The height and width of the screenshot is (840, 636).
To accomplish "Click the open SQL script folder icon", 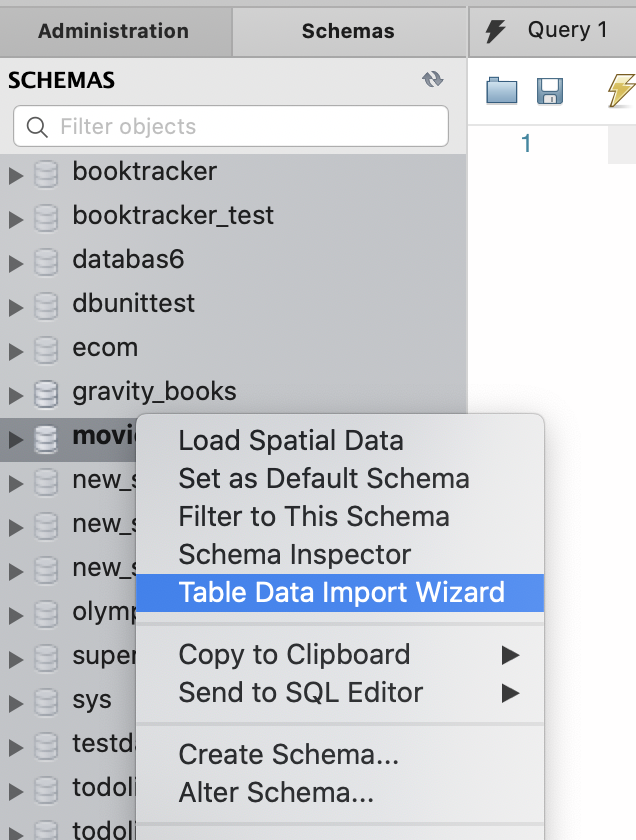I will click(x=501, y=91).
